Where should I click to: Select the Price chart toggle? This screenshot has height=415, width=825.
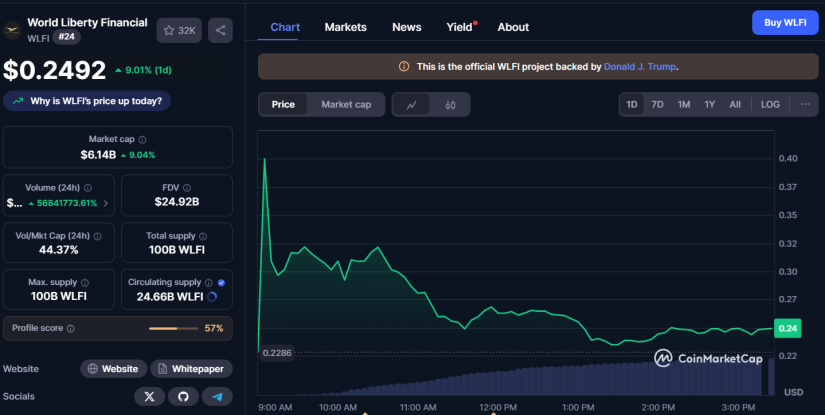point(283,105)
